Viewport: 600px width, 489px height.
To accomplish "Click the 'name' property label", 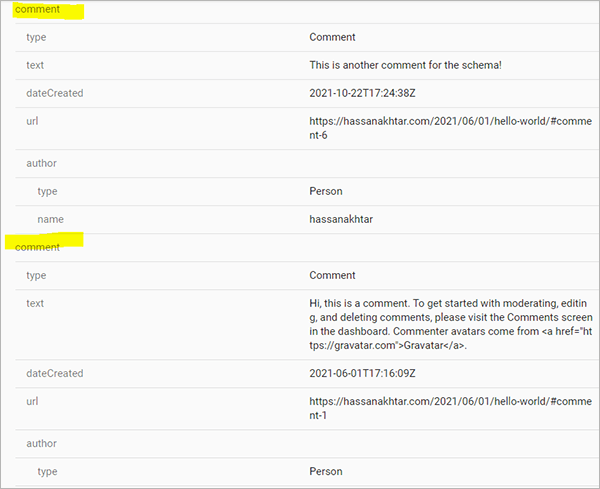I will click(51, 218).
